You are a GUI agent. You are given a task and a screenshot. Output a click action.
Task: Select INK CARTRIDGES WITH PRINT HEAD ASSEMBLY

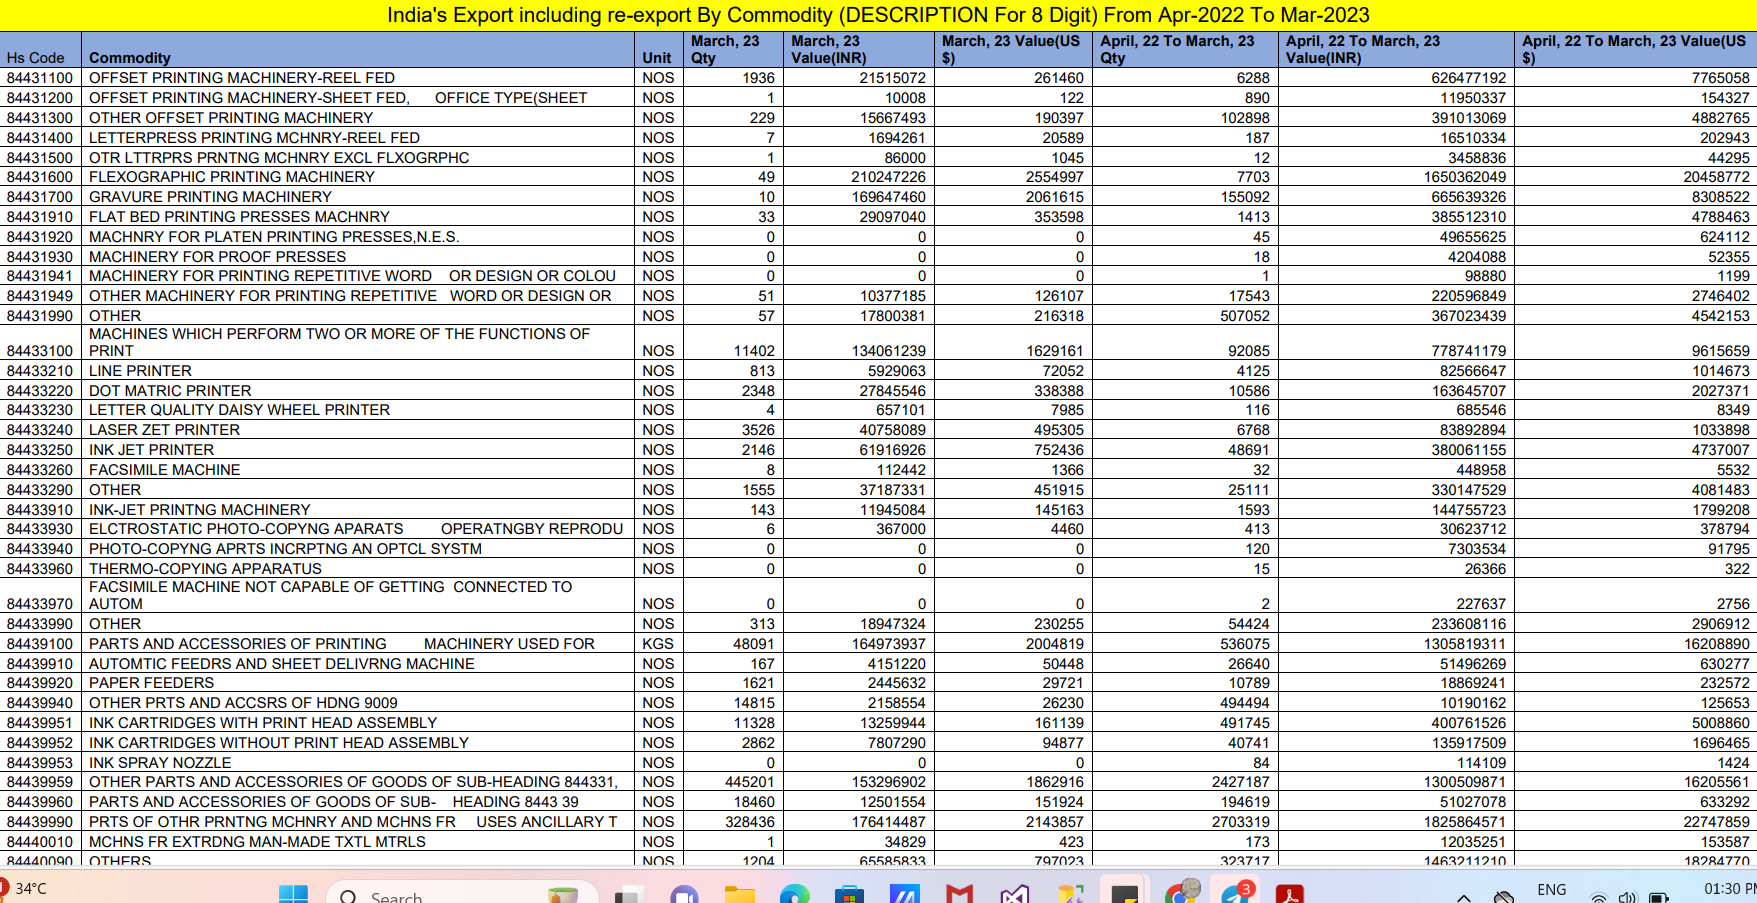pos(357,723)
